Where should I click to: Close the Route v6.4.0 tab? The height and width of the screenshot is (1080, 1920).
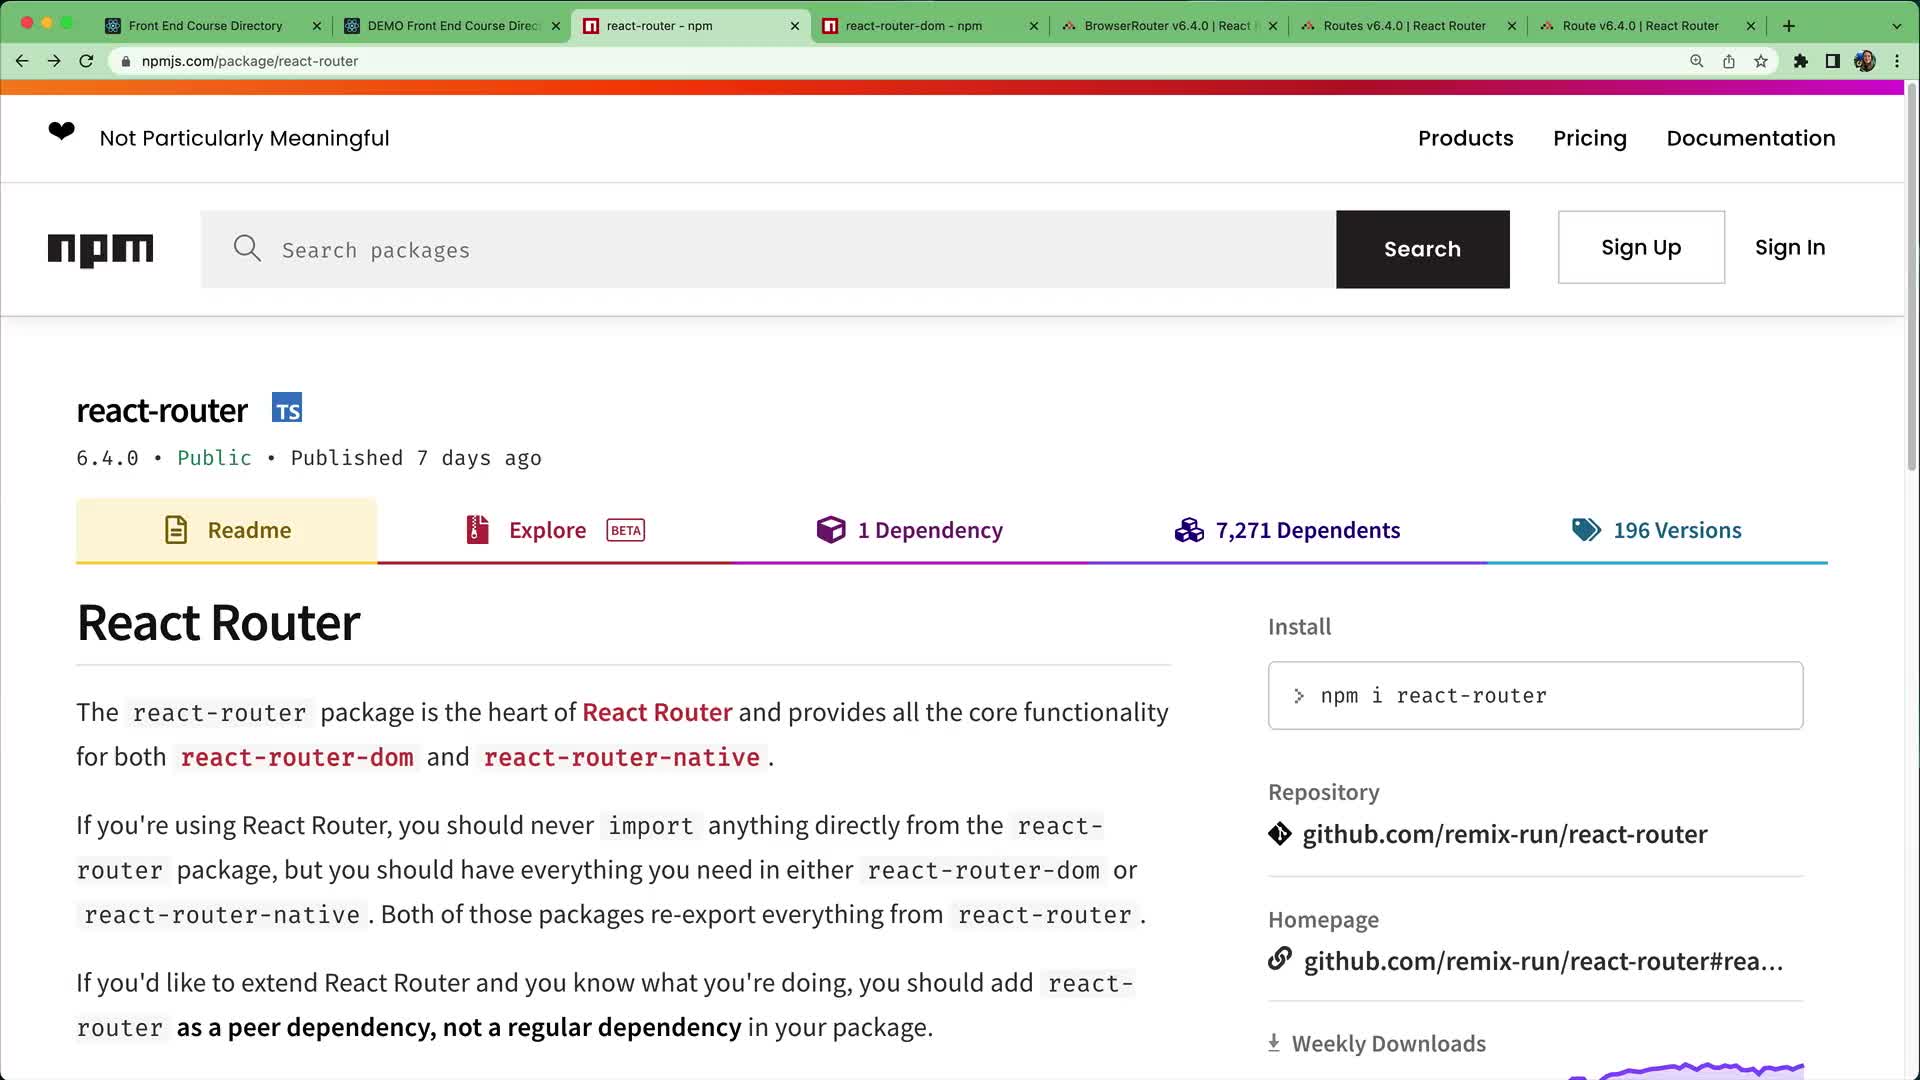pos(1751,26)
